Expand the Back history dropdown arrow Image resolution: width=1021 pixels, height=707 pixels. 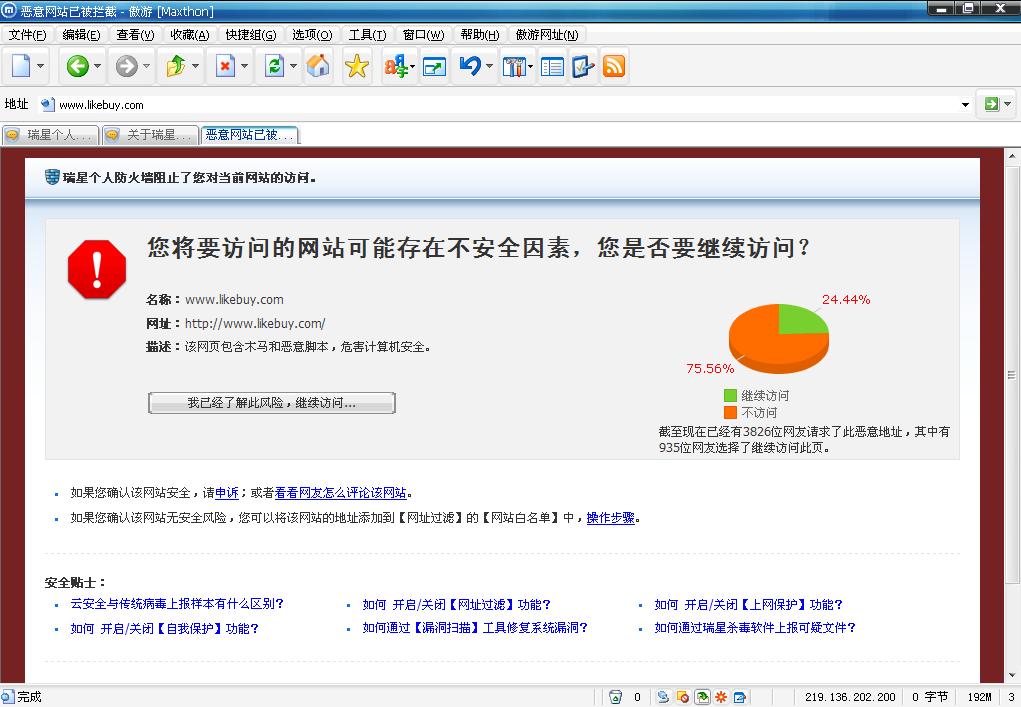click(x=97, y=66)
